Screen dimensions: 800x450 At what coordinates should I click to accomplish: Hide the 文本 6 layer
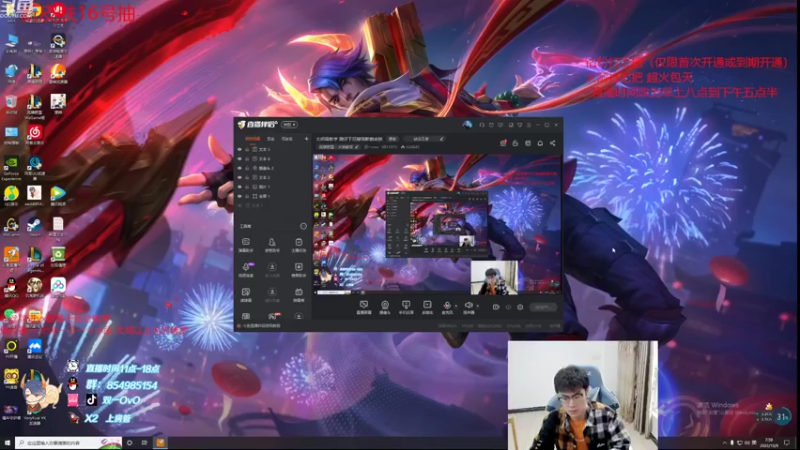[x=240, y=159]
